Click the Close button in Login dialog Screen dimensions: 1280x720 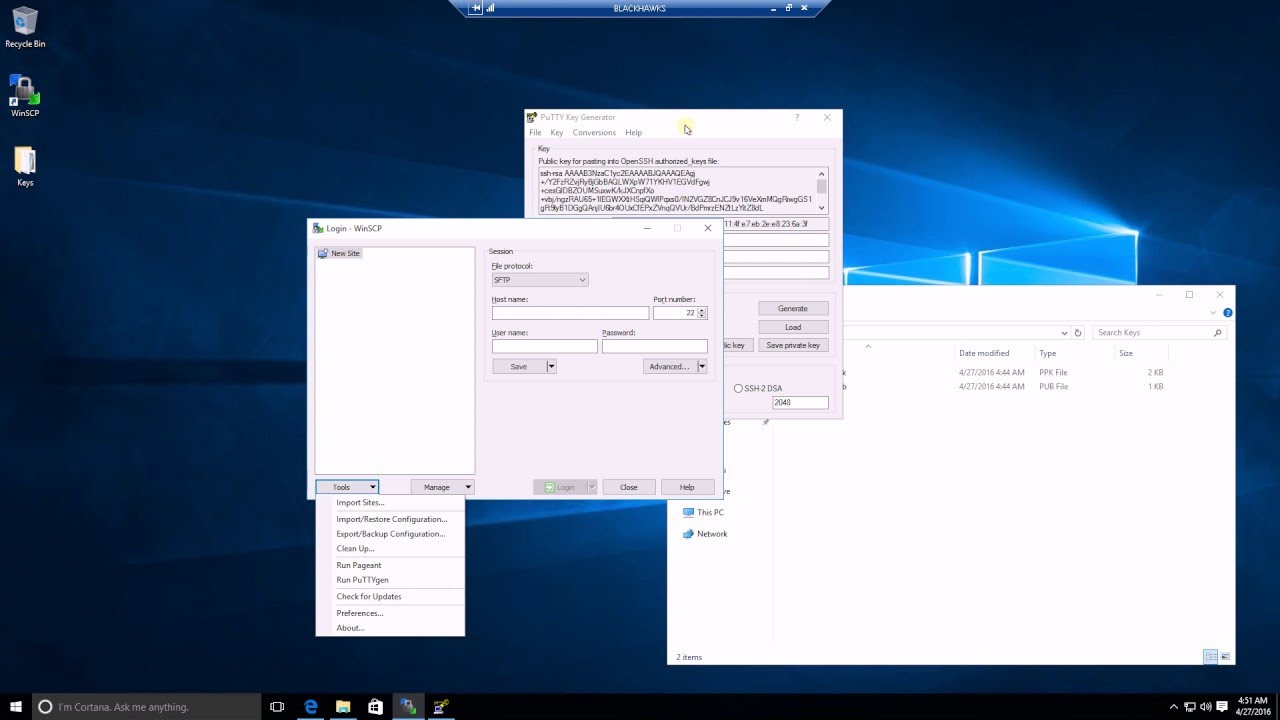628,487
